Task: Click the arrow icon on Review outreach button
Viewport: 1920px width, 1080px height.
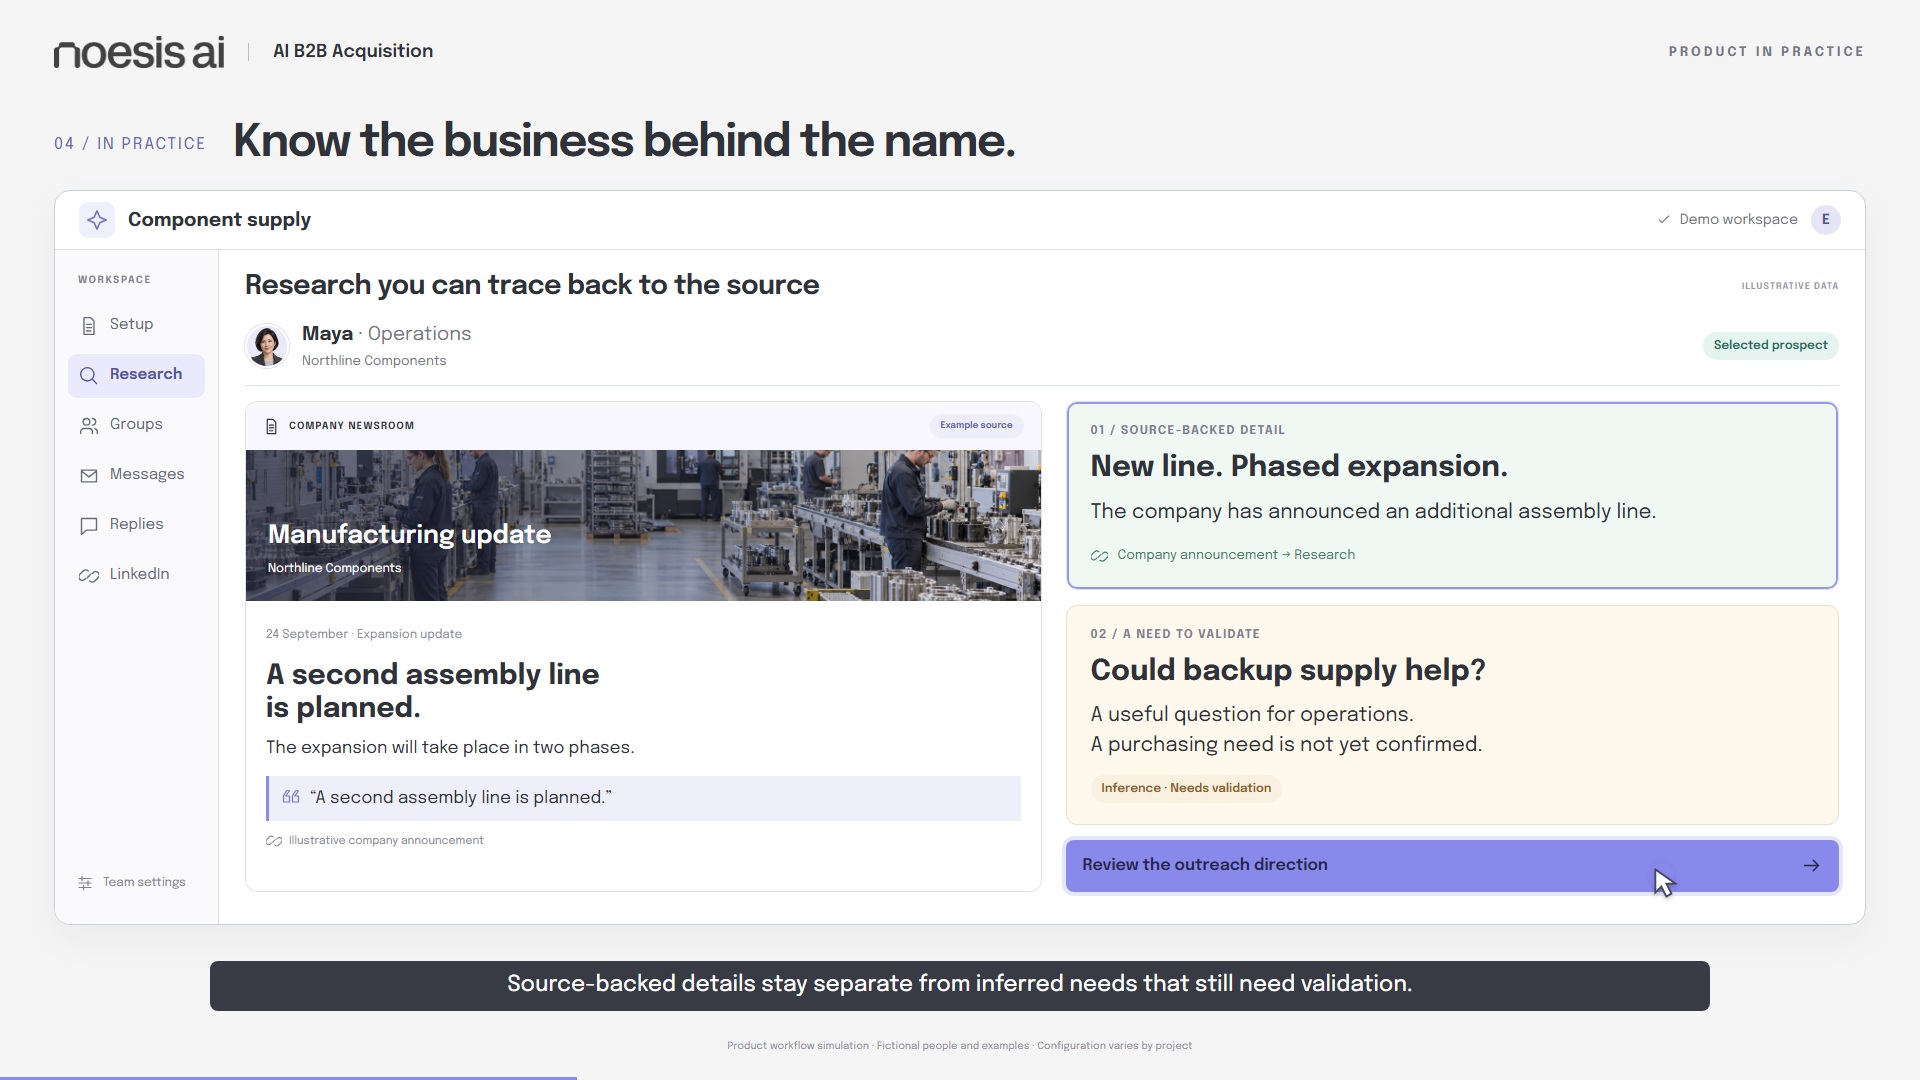Action: (1811, 865)
